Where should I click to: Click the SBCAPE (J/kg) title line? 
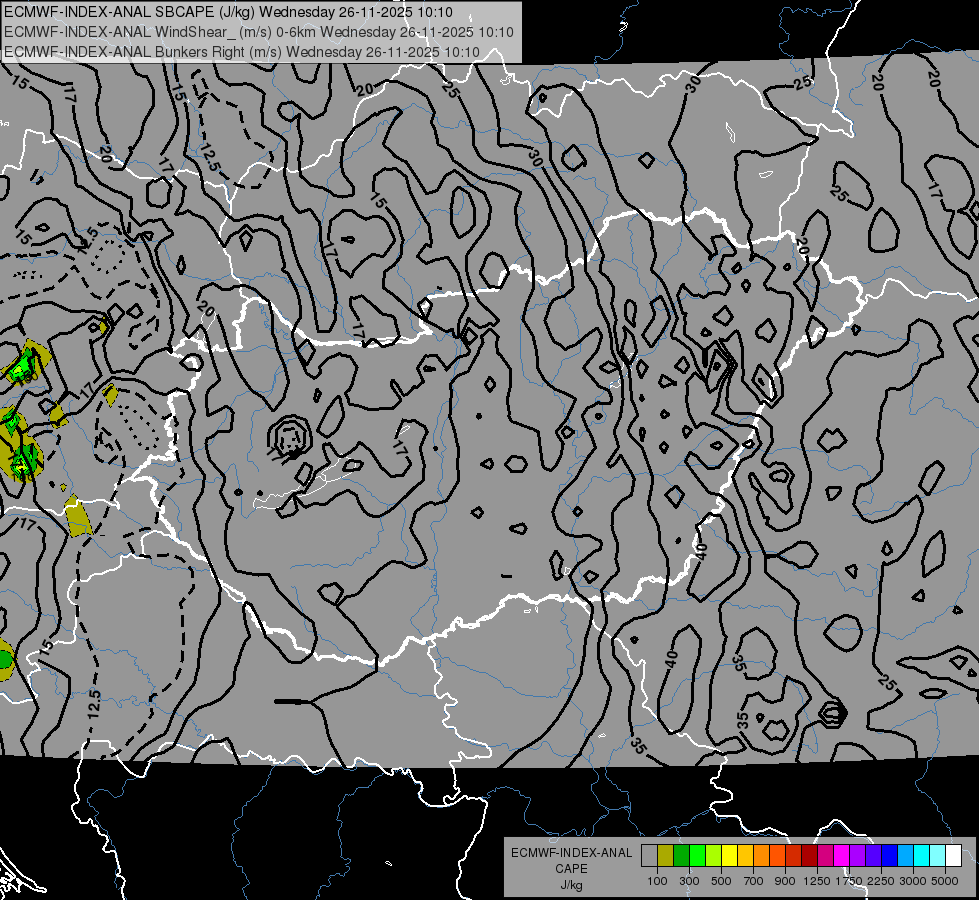pyautogui.click(x=229, y=12)
